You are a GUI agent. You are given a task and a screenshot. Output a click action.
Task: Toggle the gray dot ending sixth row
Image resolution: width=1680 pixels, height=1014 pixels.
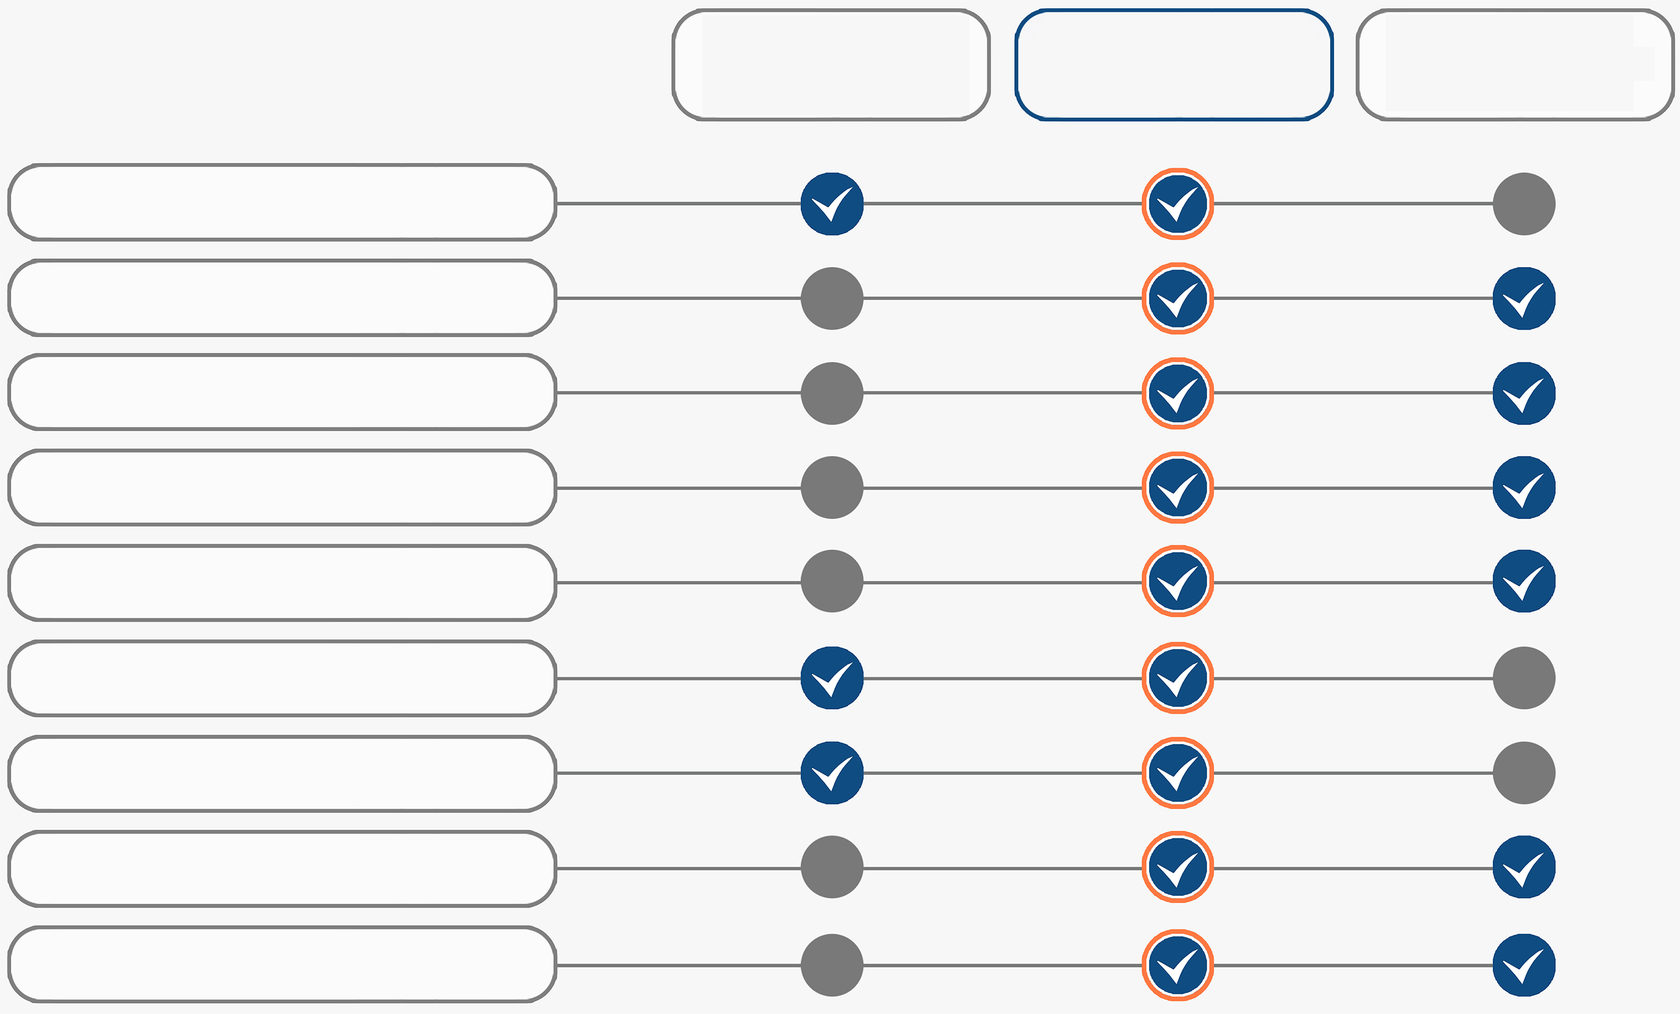(1523, 678)
